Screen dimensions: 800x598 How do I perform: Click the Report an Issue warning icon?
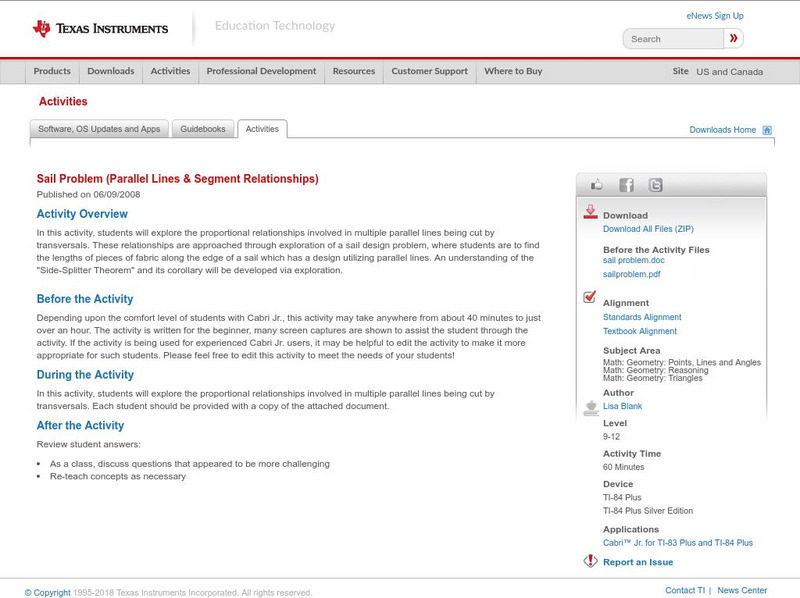pyautogui.click(x=590, y=561)
